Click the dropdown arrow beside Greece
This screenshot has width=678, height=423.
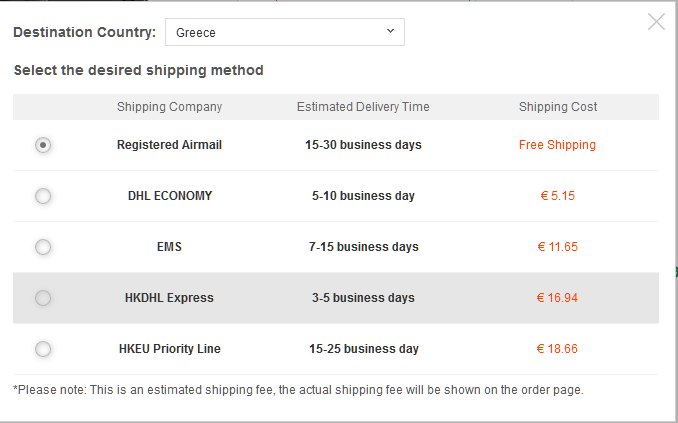[x=390, y=32]
